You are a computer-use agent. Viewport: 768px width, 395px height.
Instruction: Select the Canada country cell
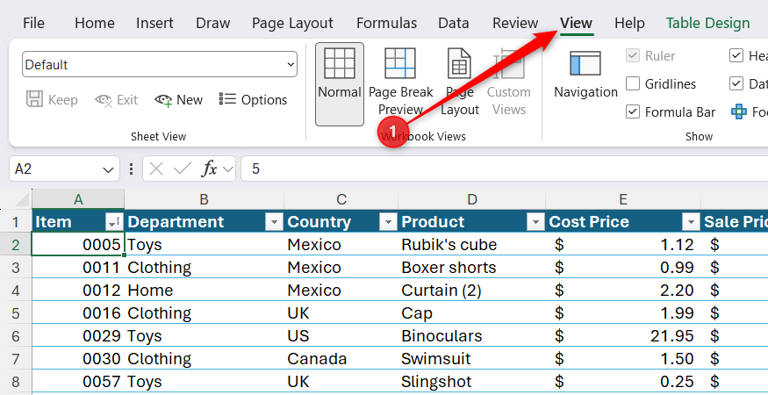click(x=341, y=358)
